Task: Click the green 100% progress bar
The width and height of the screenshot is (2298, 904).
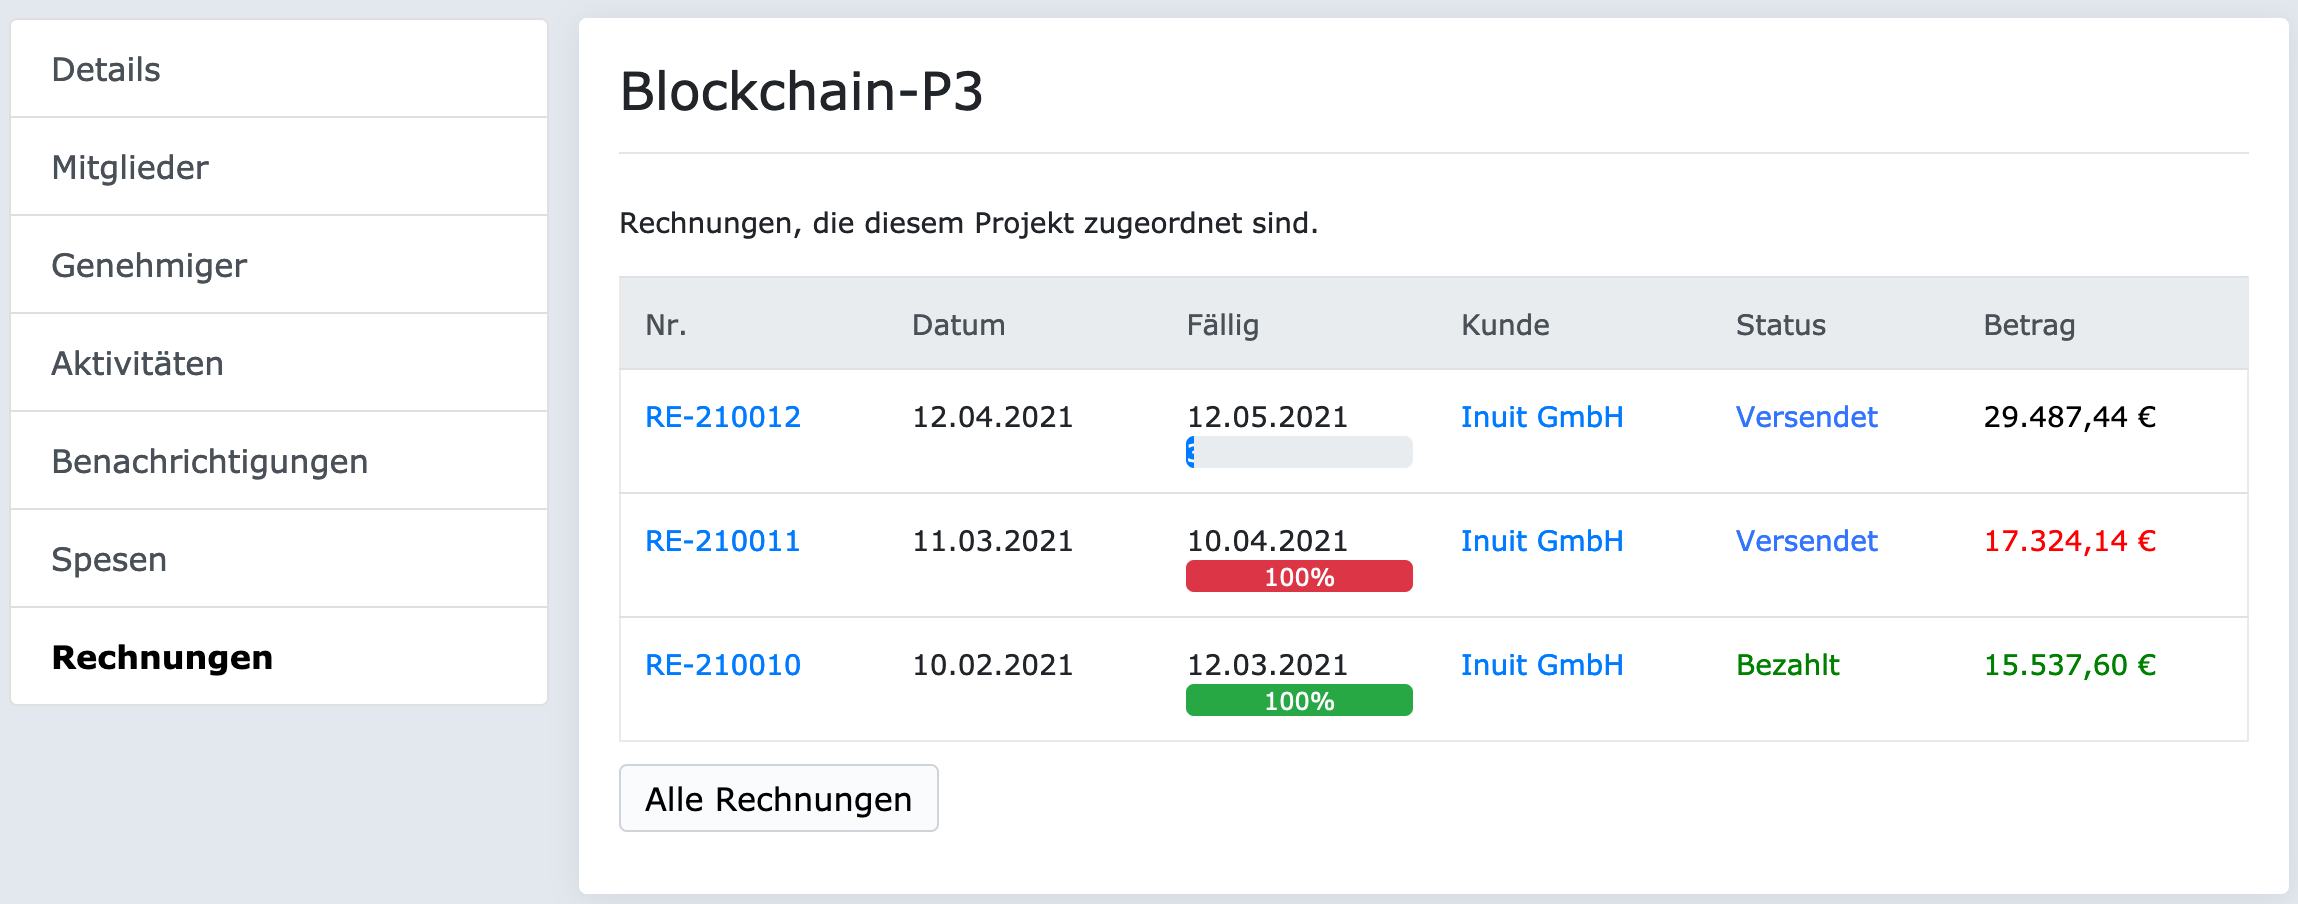Action: 1298,700
